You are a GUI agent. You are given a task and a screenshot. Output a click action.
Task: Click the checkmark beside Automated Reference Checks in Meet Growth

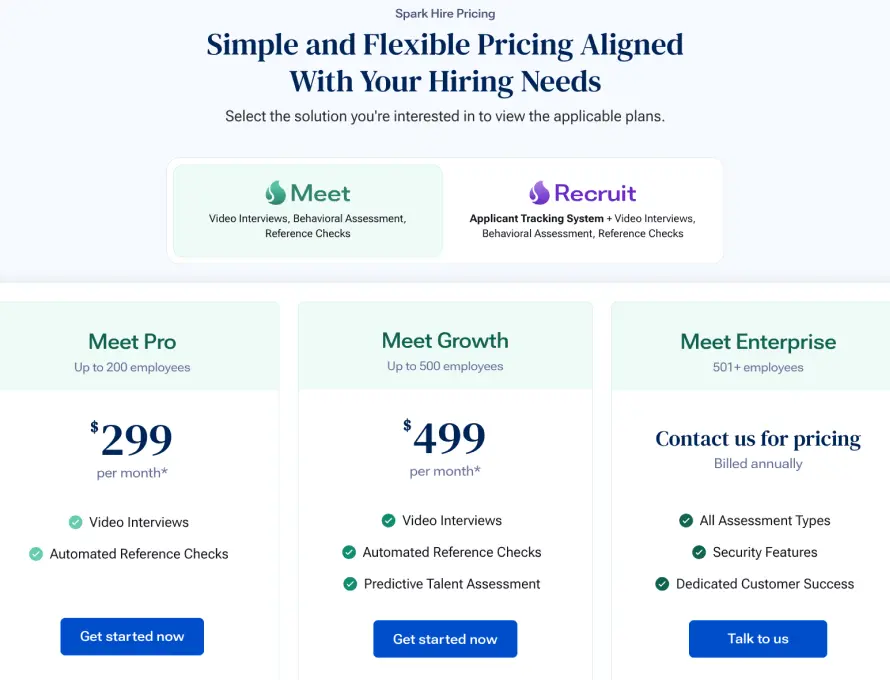coord(349,552)
